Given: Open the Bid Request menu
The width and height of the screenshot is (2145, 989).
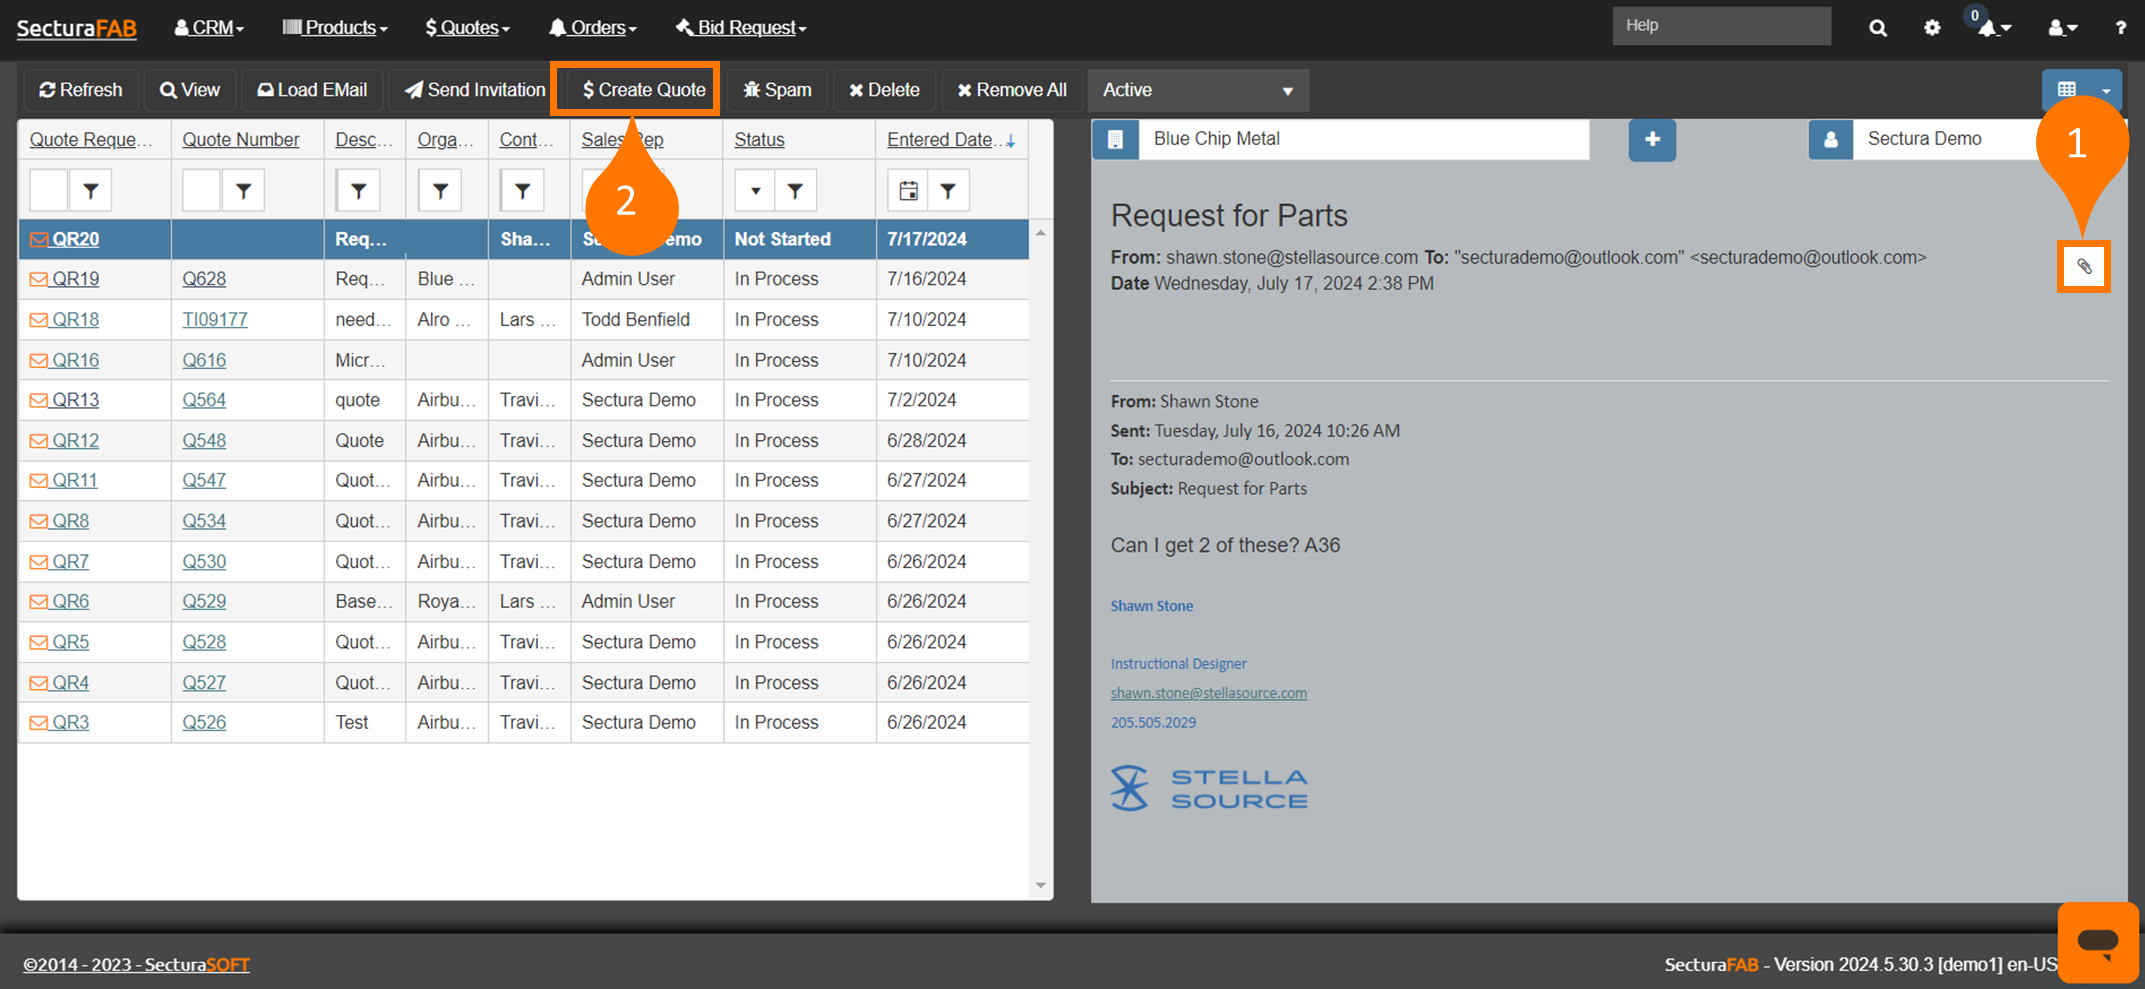Looking at the screenshot, I should click(741, 28).
